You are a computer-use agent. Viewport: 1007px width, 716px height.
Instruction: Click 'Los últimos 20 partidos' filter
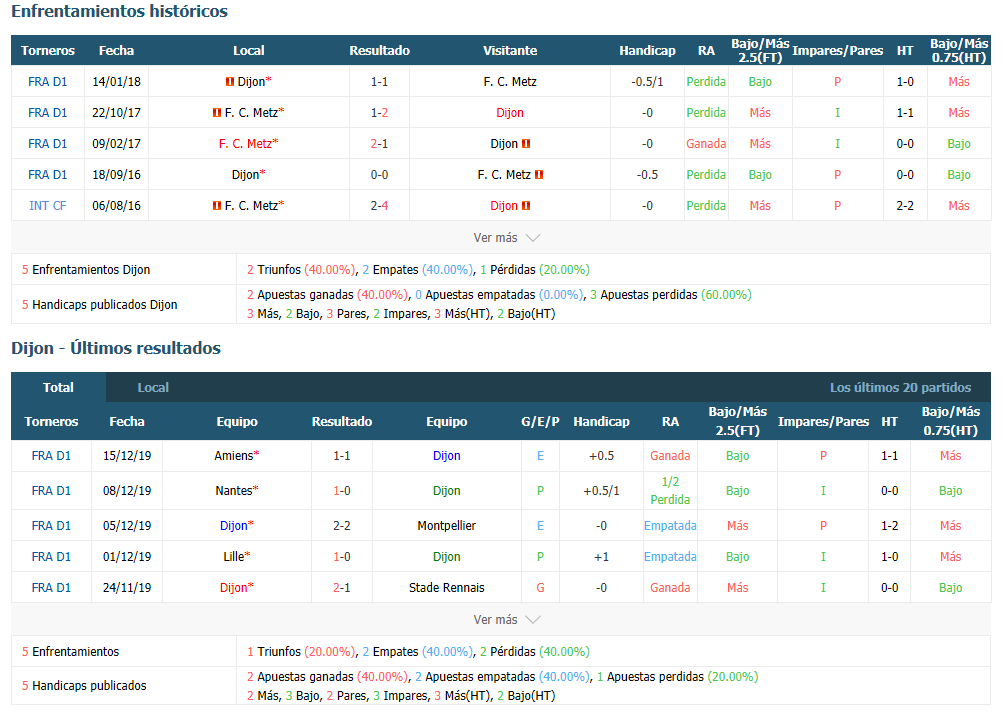(x=900, y=387)
